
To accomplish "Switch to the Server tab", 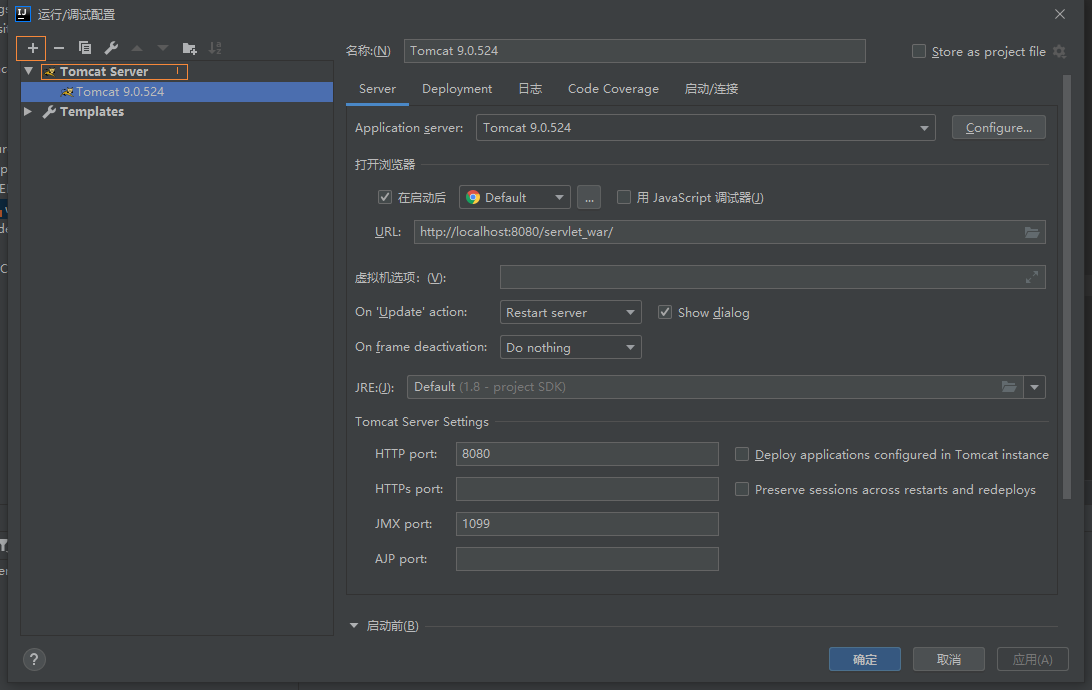I will pyautogui.click(x=377, y=88).
